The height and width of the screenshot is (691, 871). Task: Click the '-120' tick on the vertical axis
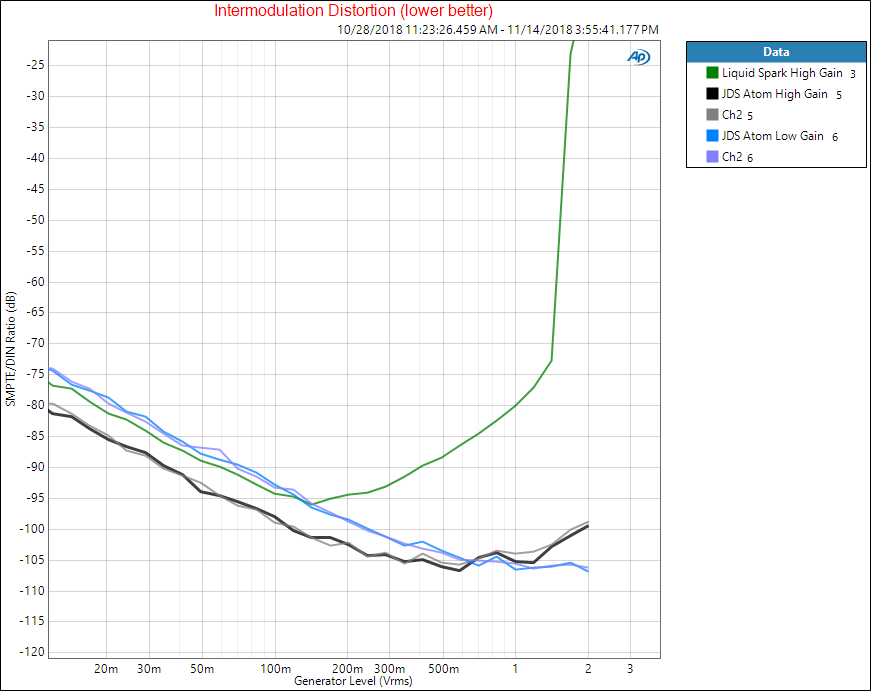point(32,652)
